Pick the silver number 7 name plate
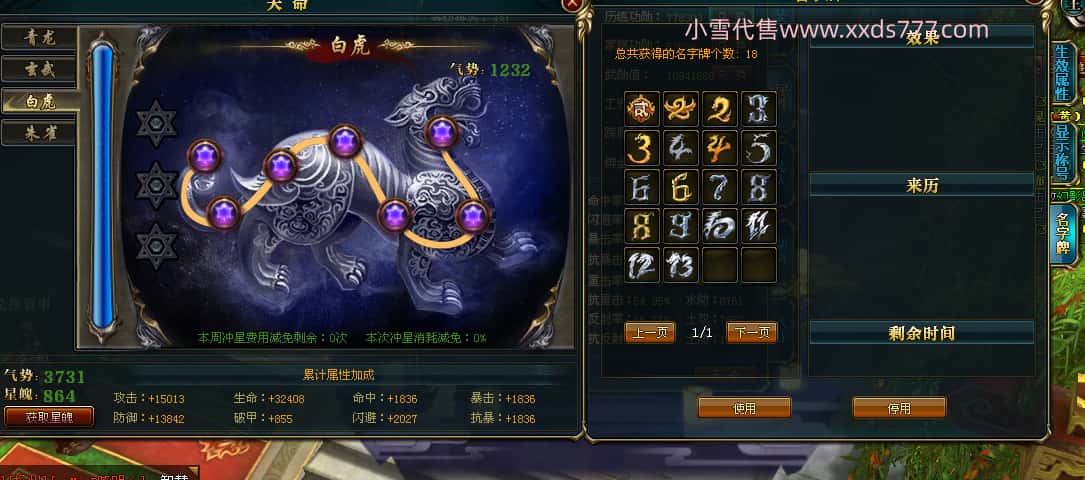1085x480 pixels. [x=720, y=187]
